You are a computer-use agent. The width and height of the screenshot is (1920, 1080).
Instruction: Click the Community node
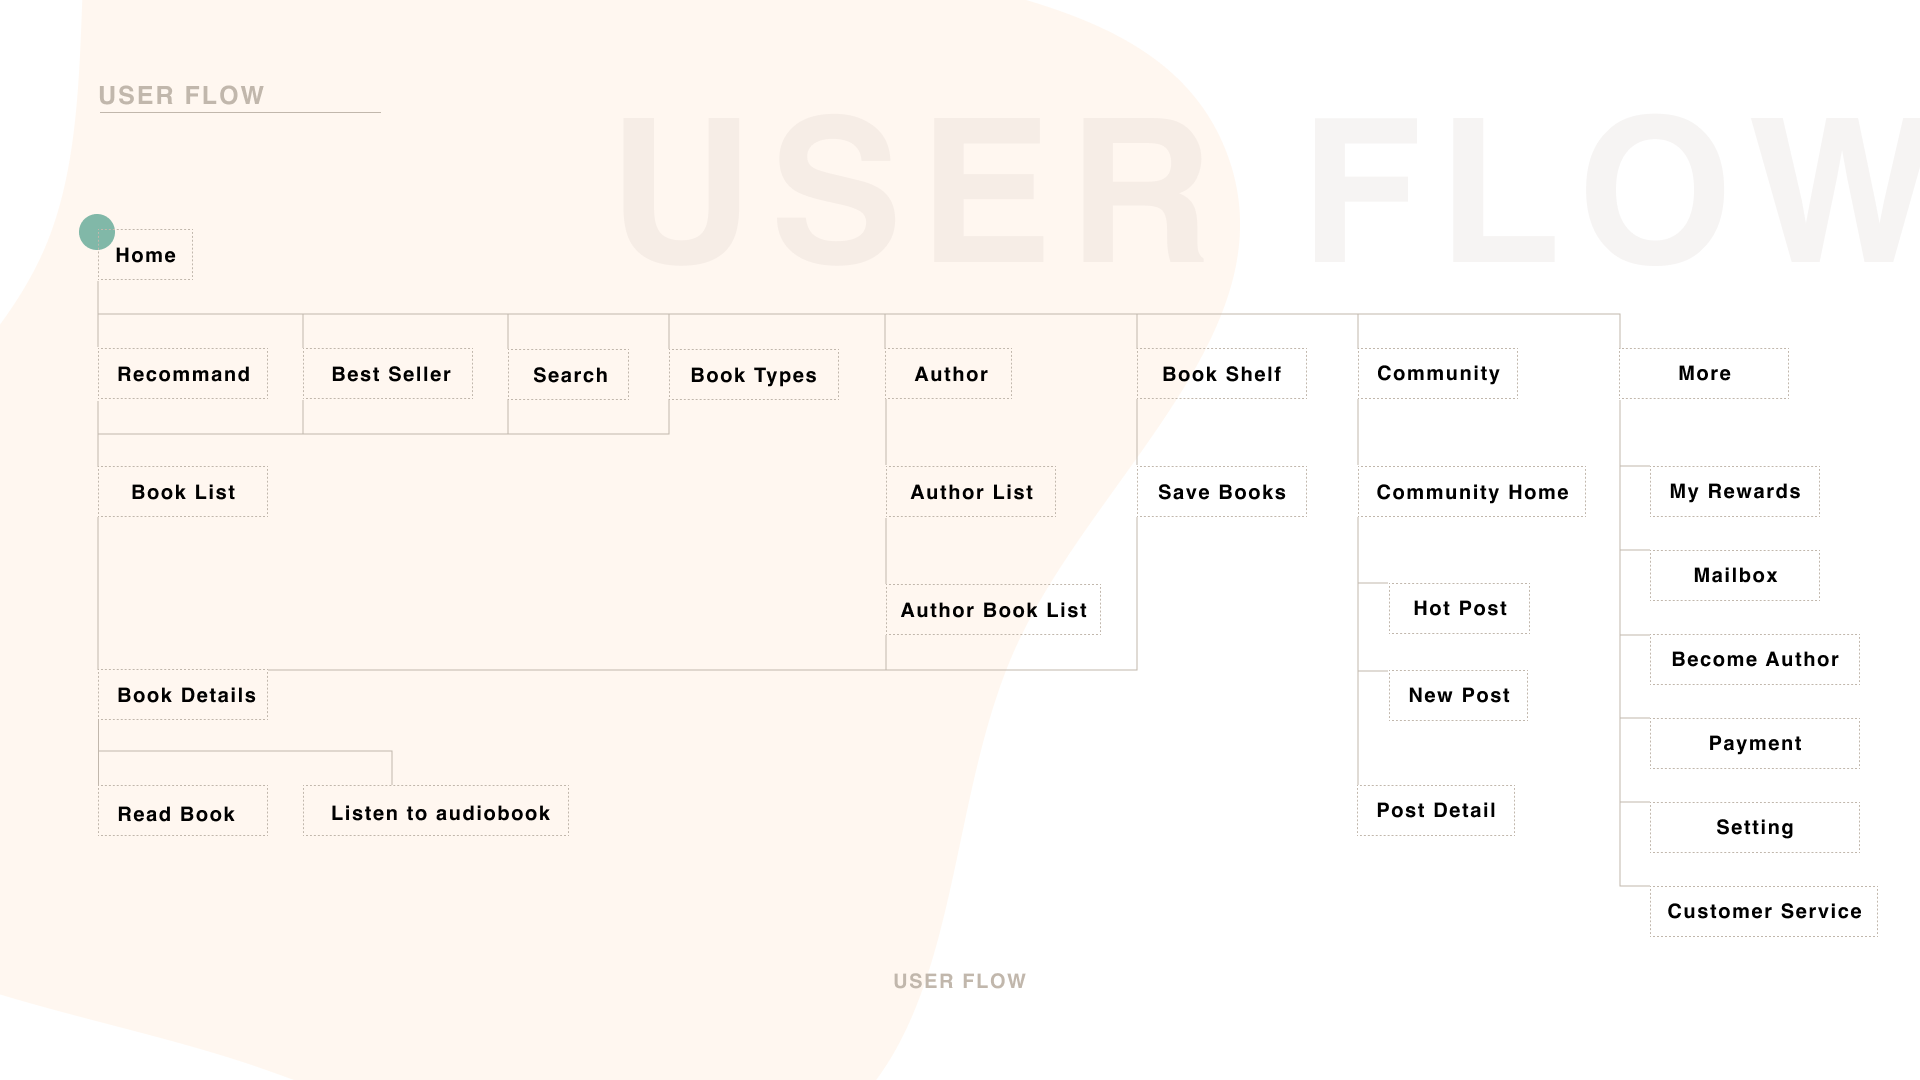coord(1438,373)
